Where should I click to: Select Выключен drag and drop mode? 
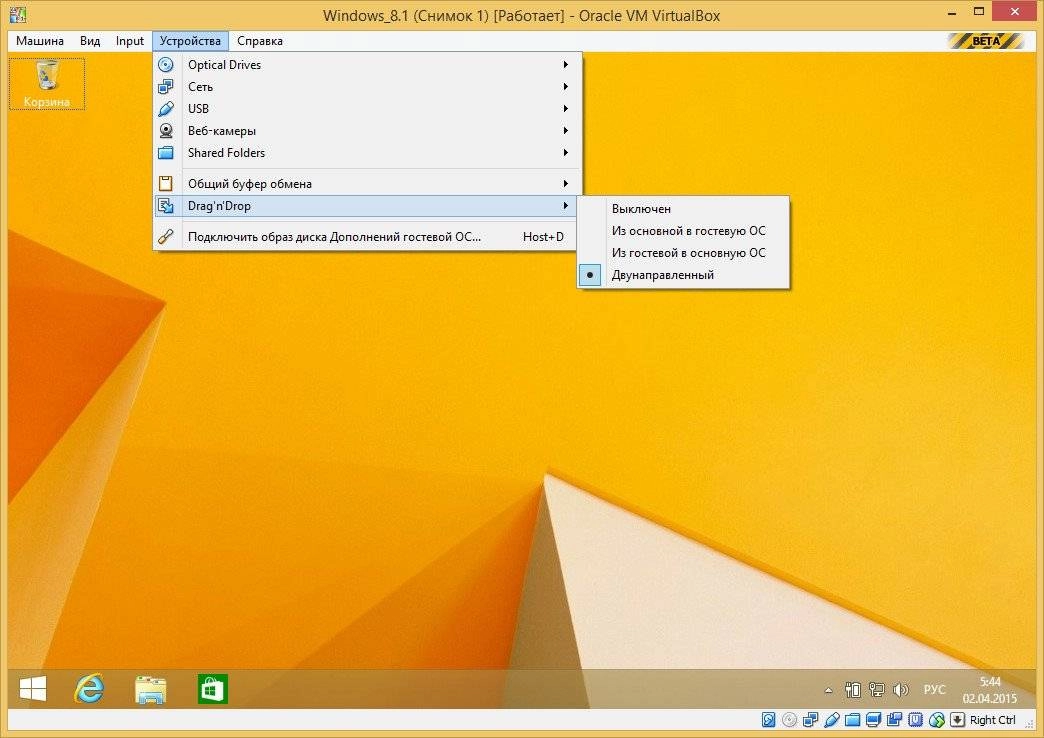(683, 208)
